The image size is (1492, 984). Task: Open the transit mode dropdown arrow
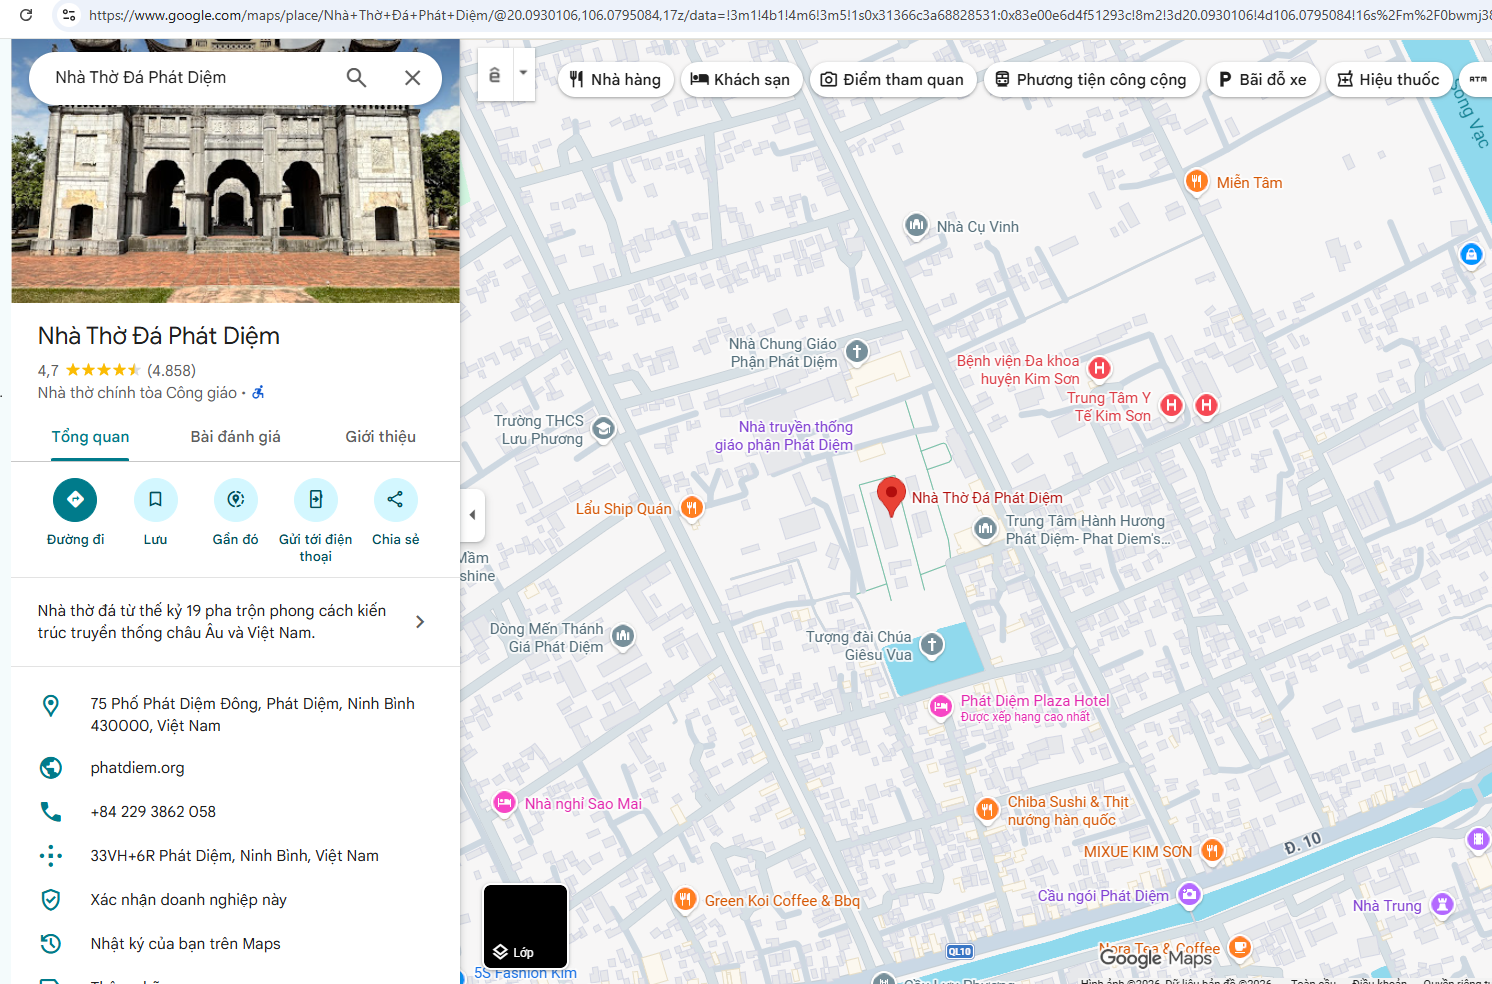coord(523,74)
